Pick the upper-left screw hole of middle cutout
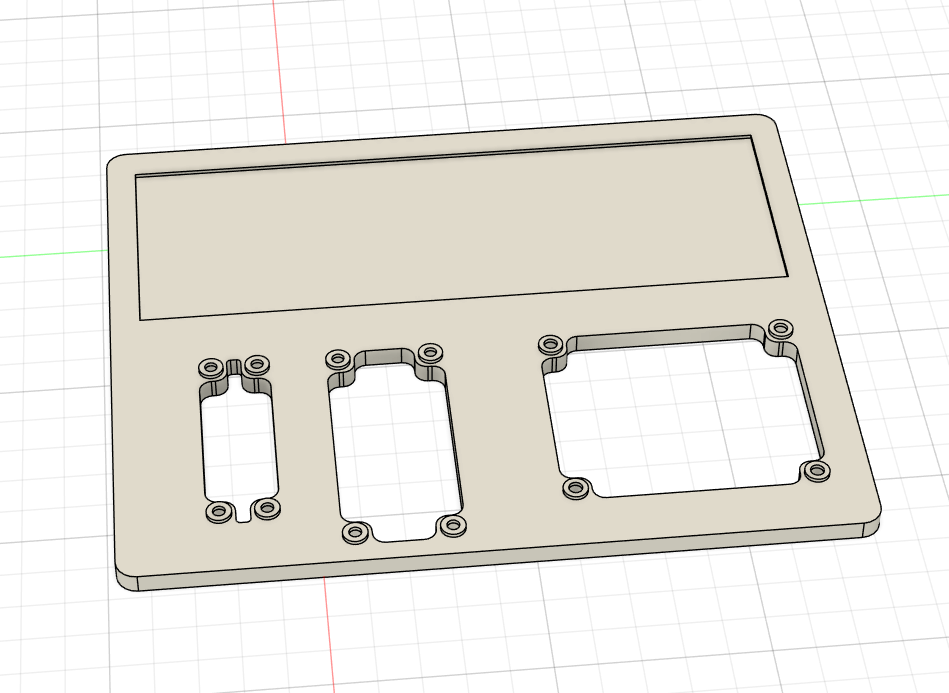949x693 pixels. [339, 358]
